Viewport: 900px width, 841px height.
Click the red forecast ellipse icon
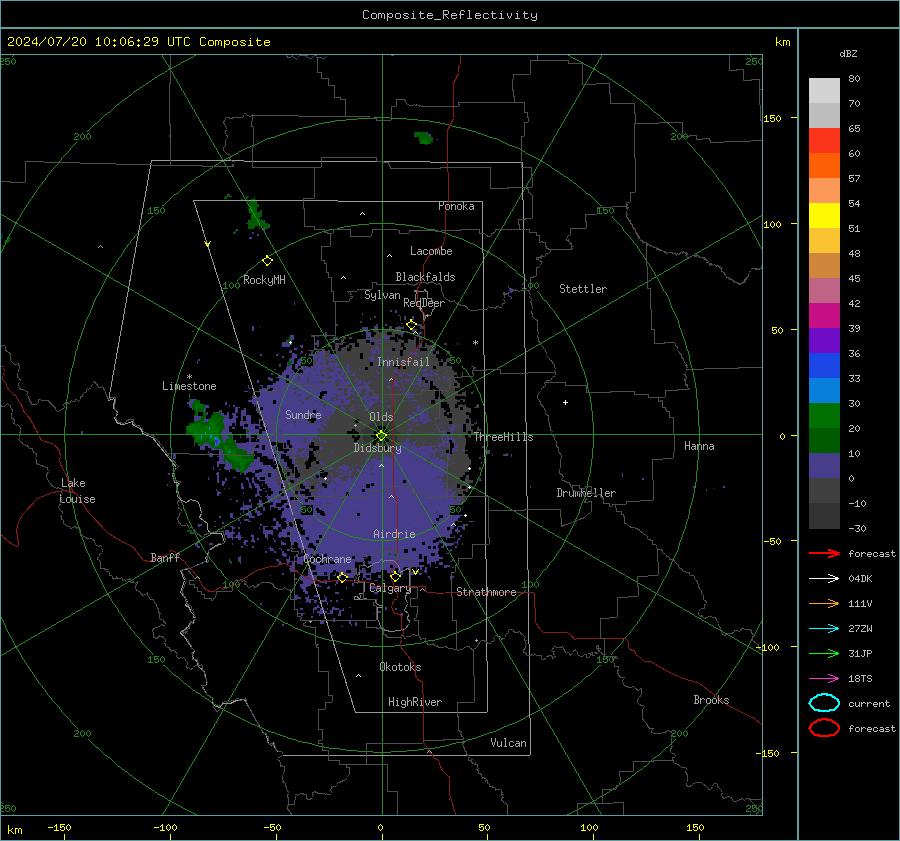[x=824, y=728]
